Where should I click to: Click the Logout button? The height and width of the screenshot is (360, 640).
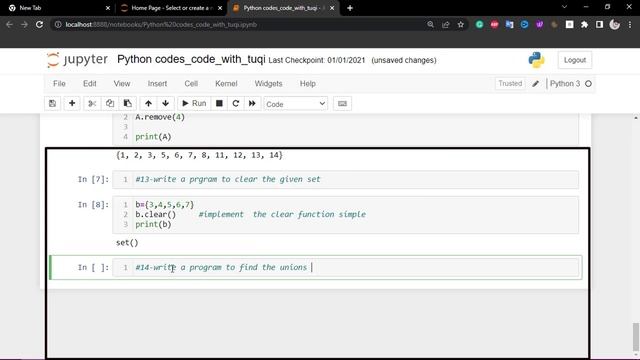(x=575, y=60)
